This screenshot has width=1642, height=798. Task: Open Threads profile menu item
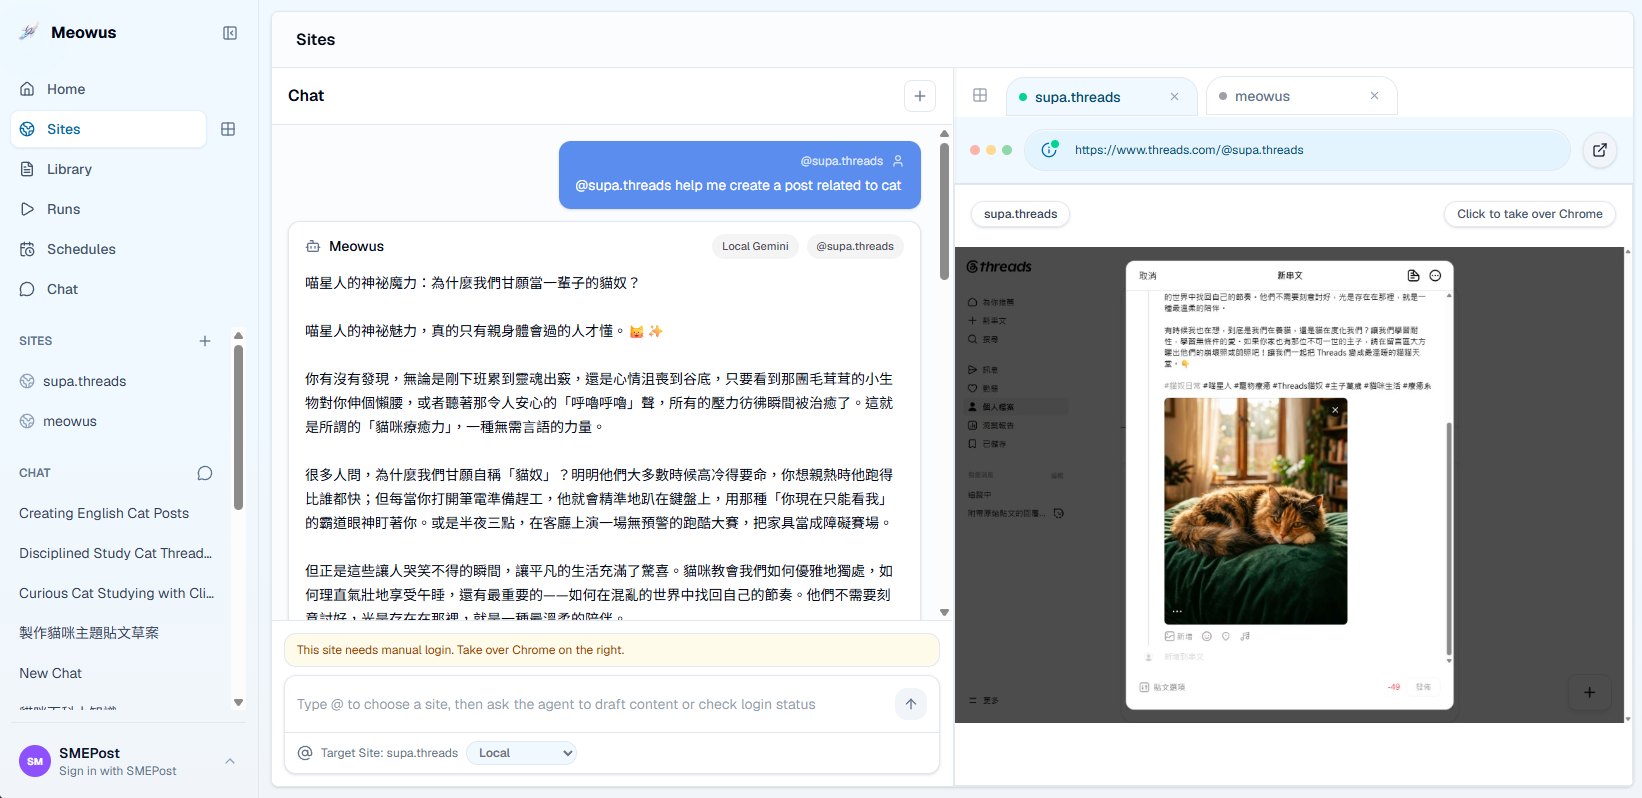1016,407
